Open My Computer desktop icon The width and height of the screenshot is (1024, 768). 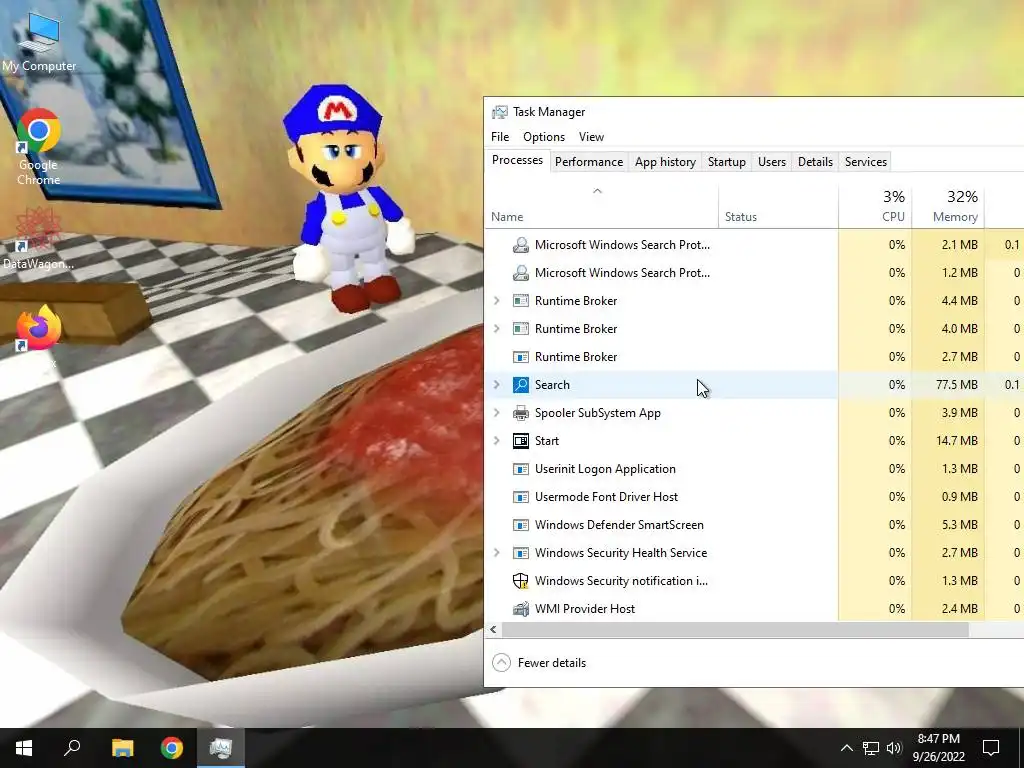pos(39,40)
